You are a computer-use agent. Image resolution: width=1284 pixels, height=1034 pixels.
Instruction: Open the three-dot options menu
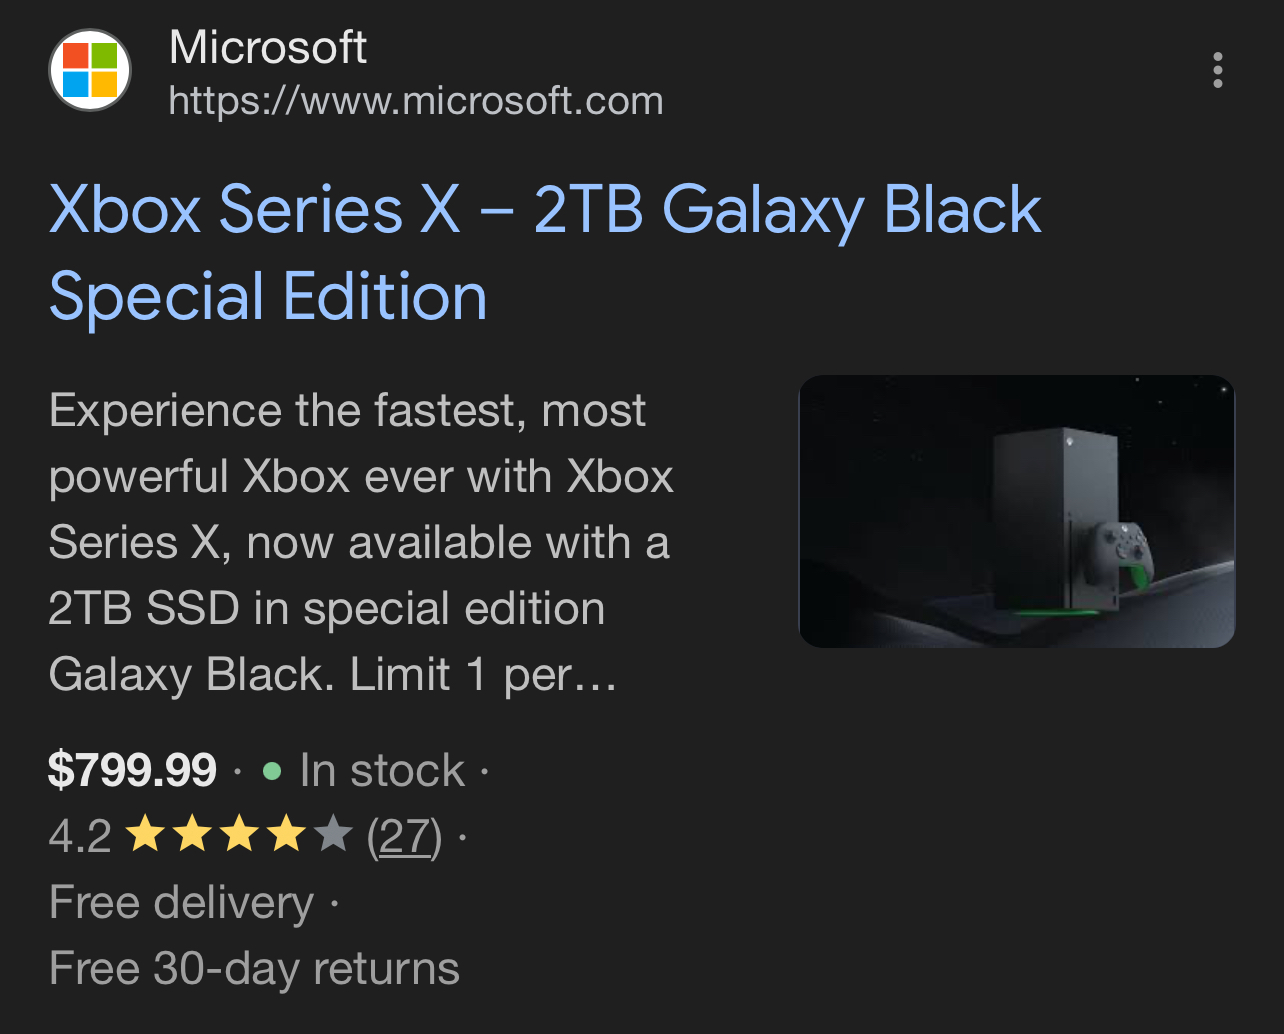(1217, 70)
